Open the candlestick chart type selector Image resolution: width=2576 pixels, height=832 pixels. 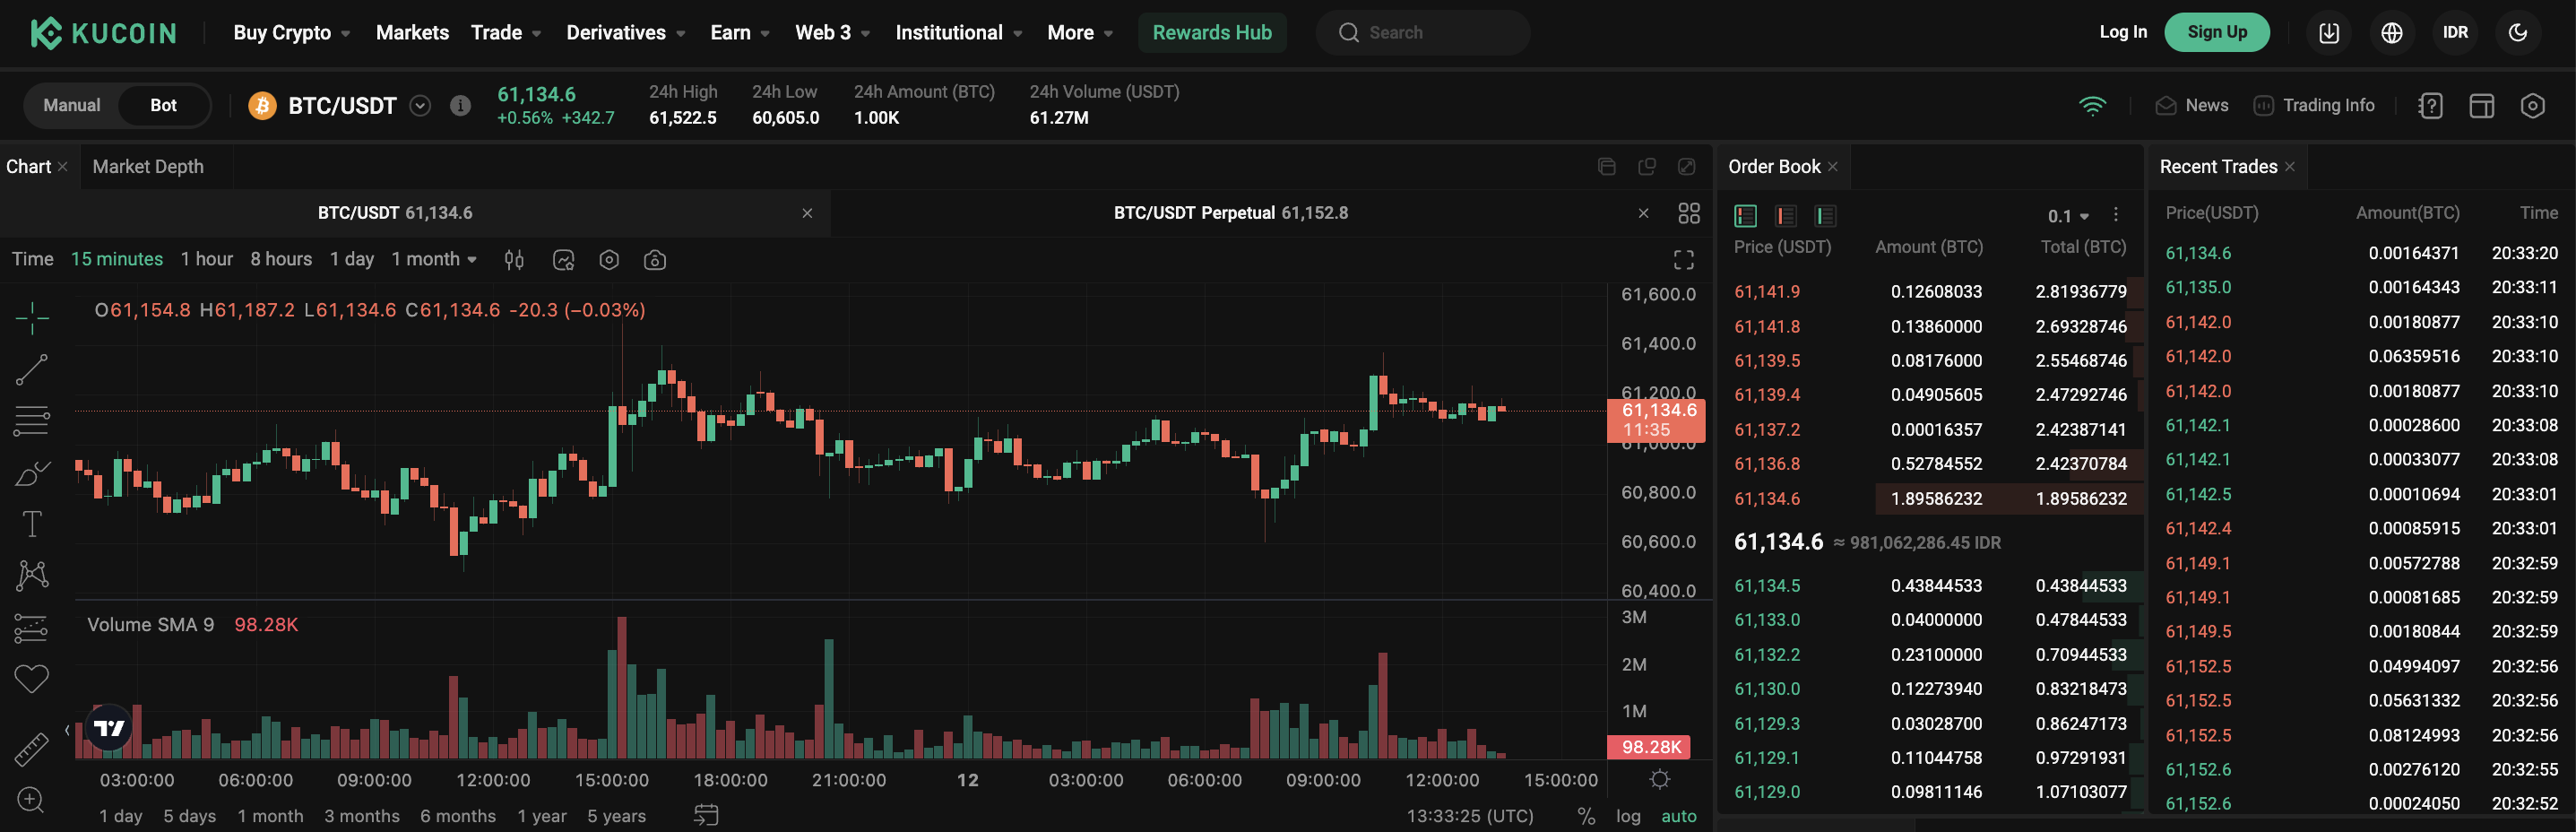tap(514, 260)
